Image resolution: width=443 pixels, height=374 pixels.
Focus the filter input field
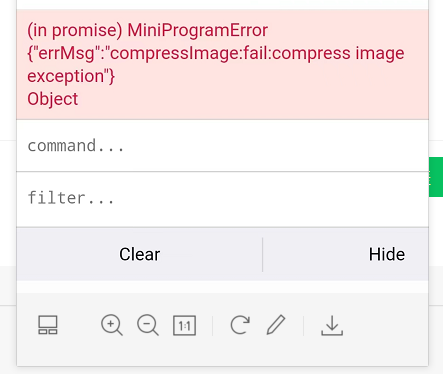pos(222,198)
